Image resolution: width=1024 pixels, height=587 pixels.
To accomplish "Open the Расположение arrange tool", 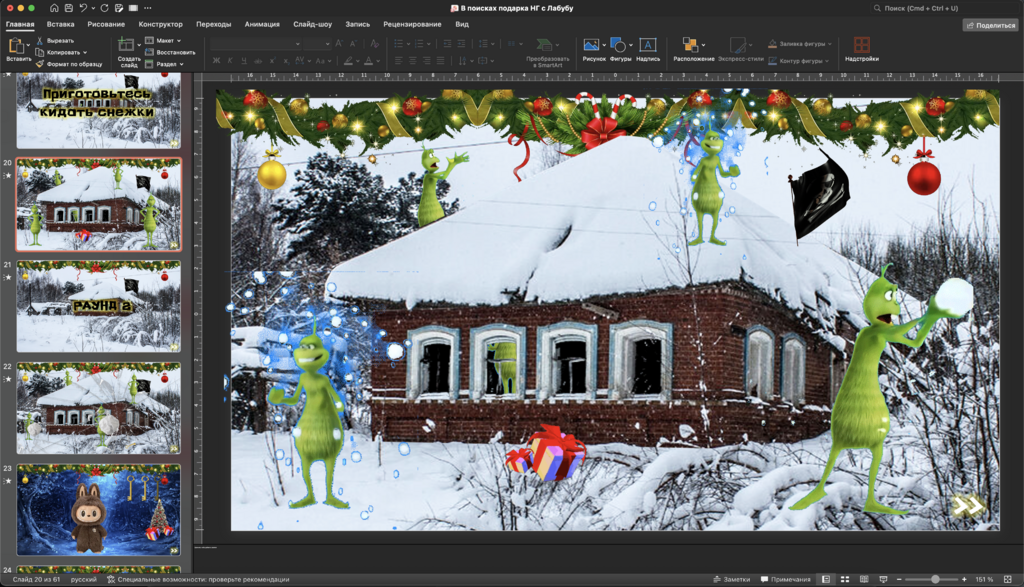I will 690,44.
